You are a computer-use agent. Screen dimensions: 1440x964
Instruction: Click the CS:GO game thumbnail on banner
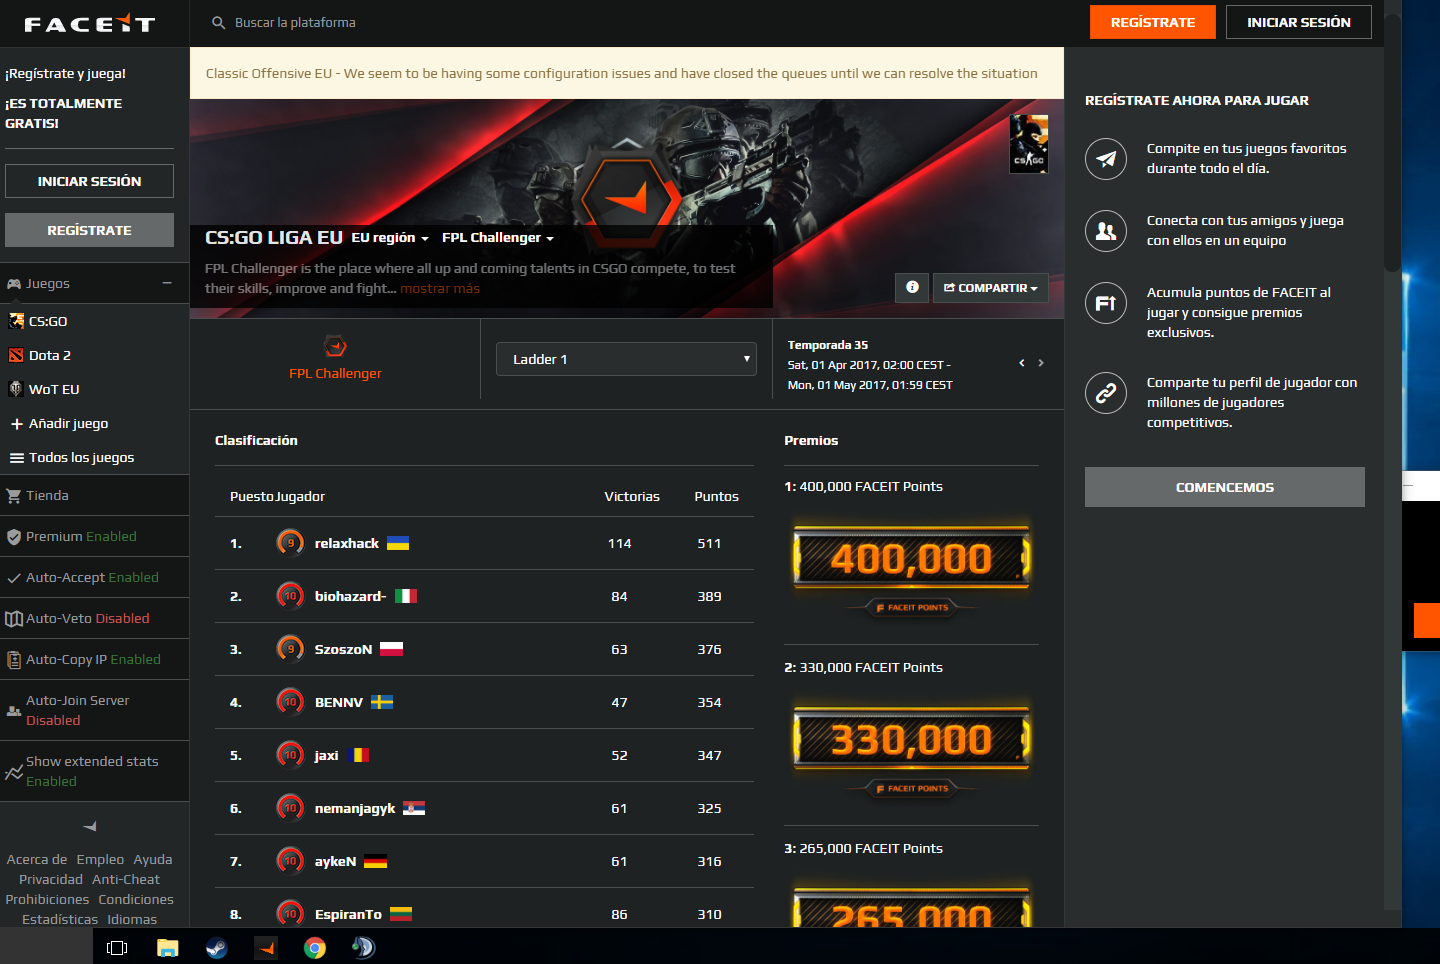1029,143
